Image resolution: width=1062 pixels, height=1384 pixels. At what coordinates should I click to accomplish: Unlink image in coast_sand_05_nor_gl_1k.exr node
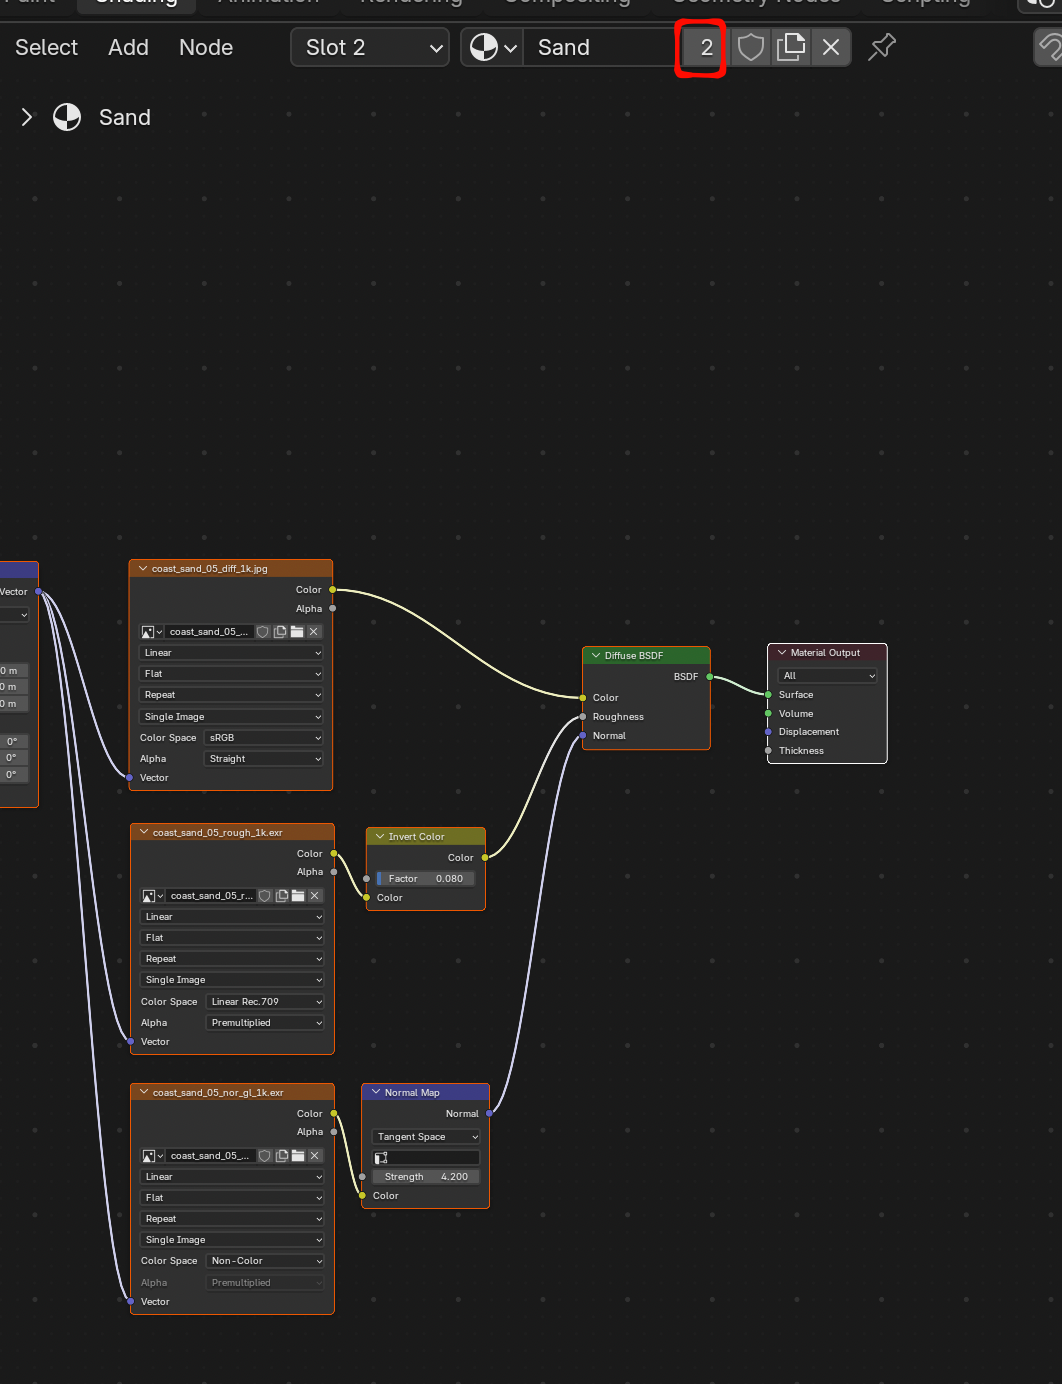(315, 1156)
